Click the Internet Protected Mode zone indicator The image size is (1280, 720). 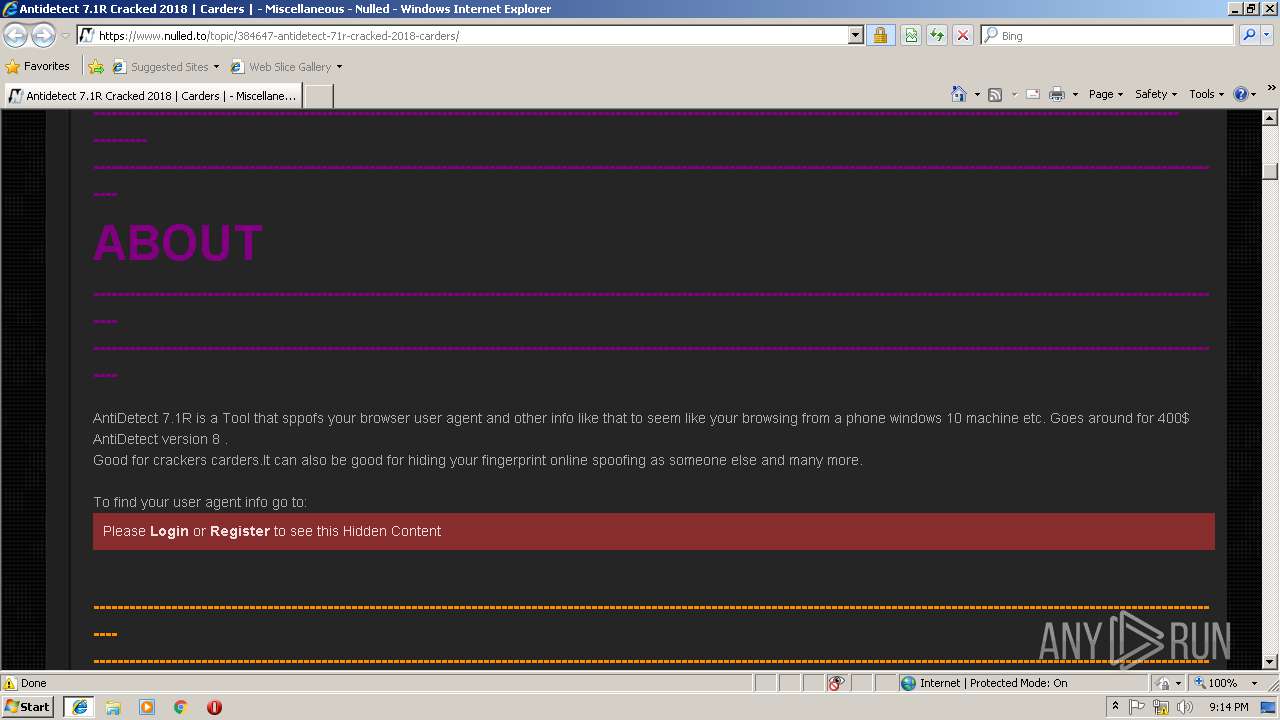coord(983,683)
